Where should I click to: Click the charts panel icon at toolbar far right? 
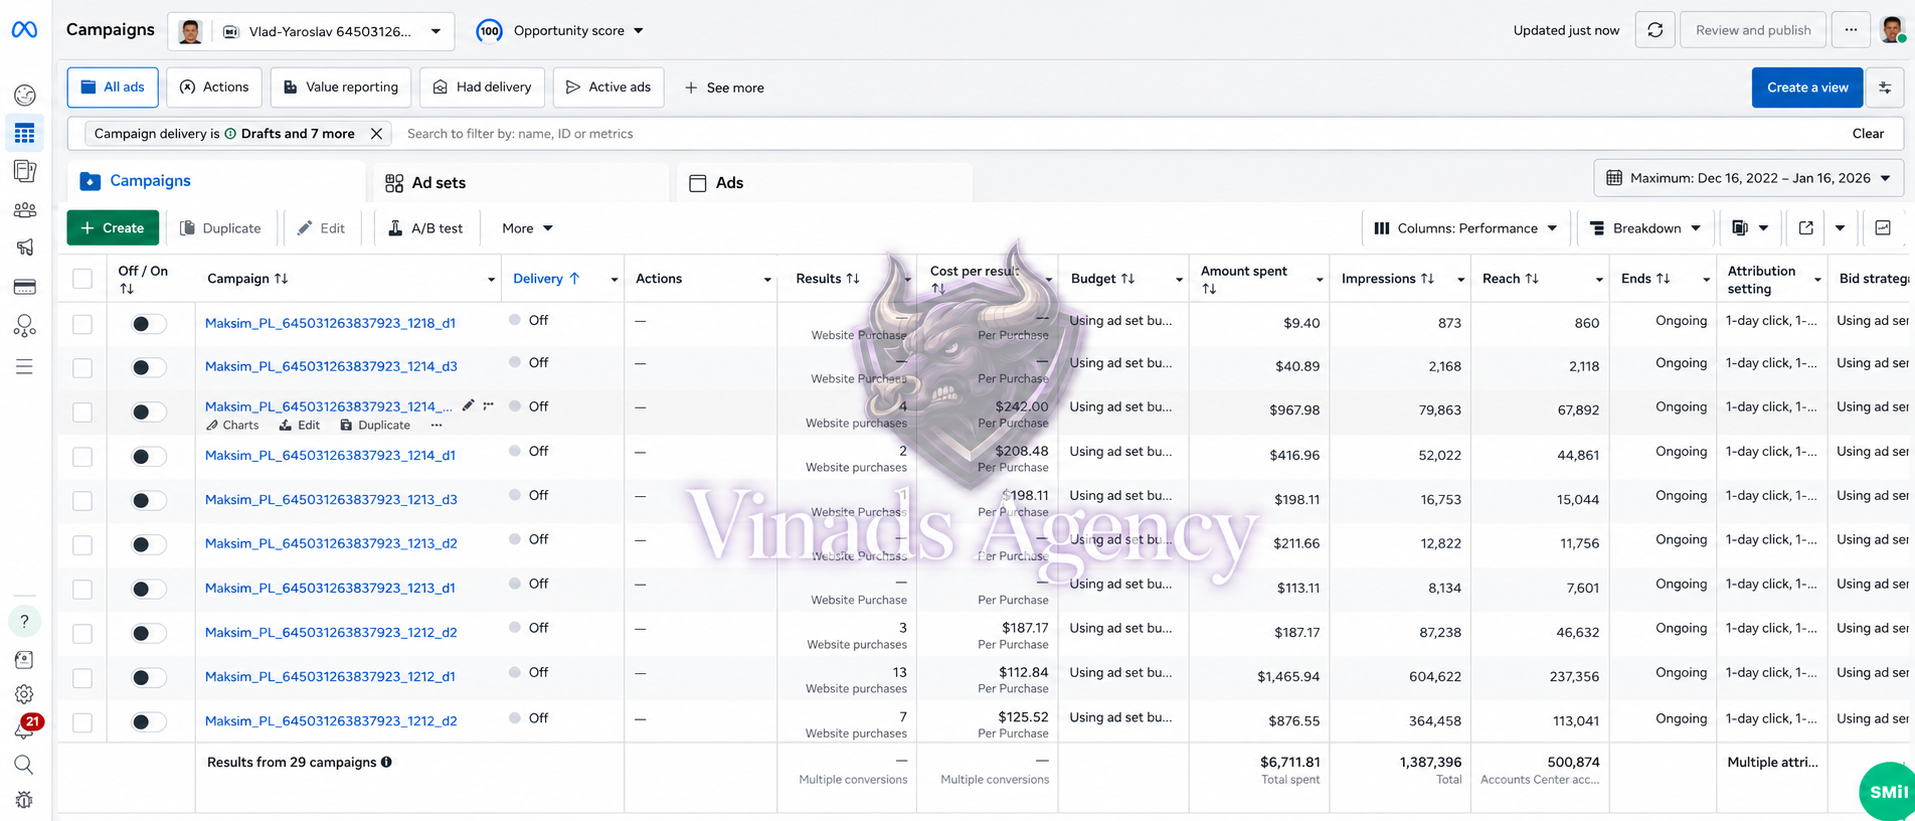[1883, 228]
